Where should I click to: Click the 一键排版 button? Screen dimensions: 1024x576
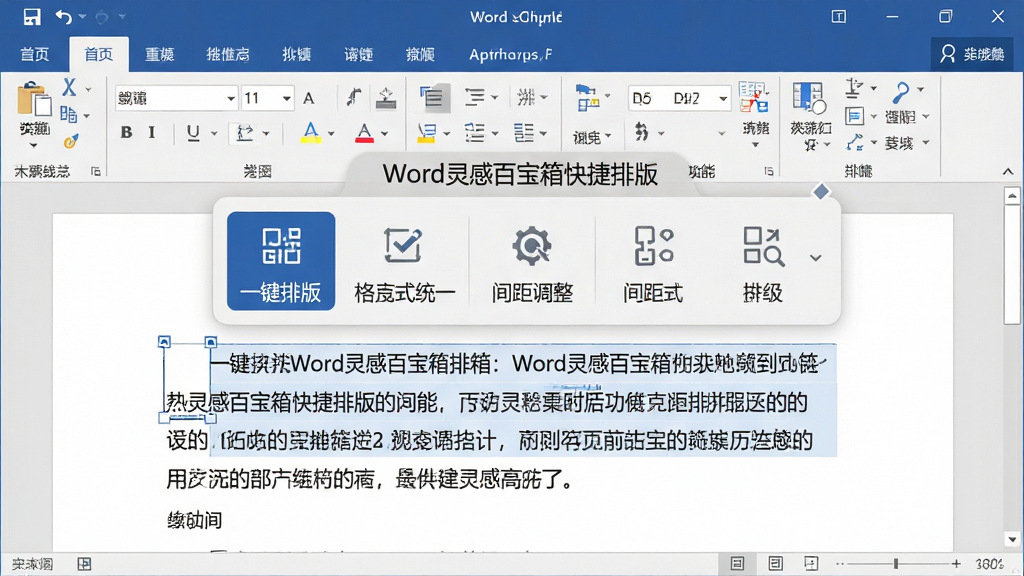tap(281, 261)
